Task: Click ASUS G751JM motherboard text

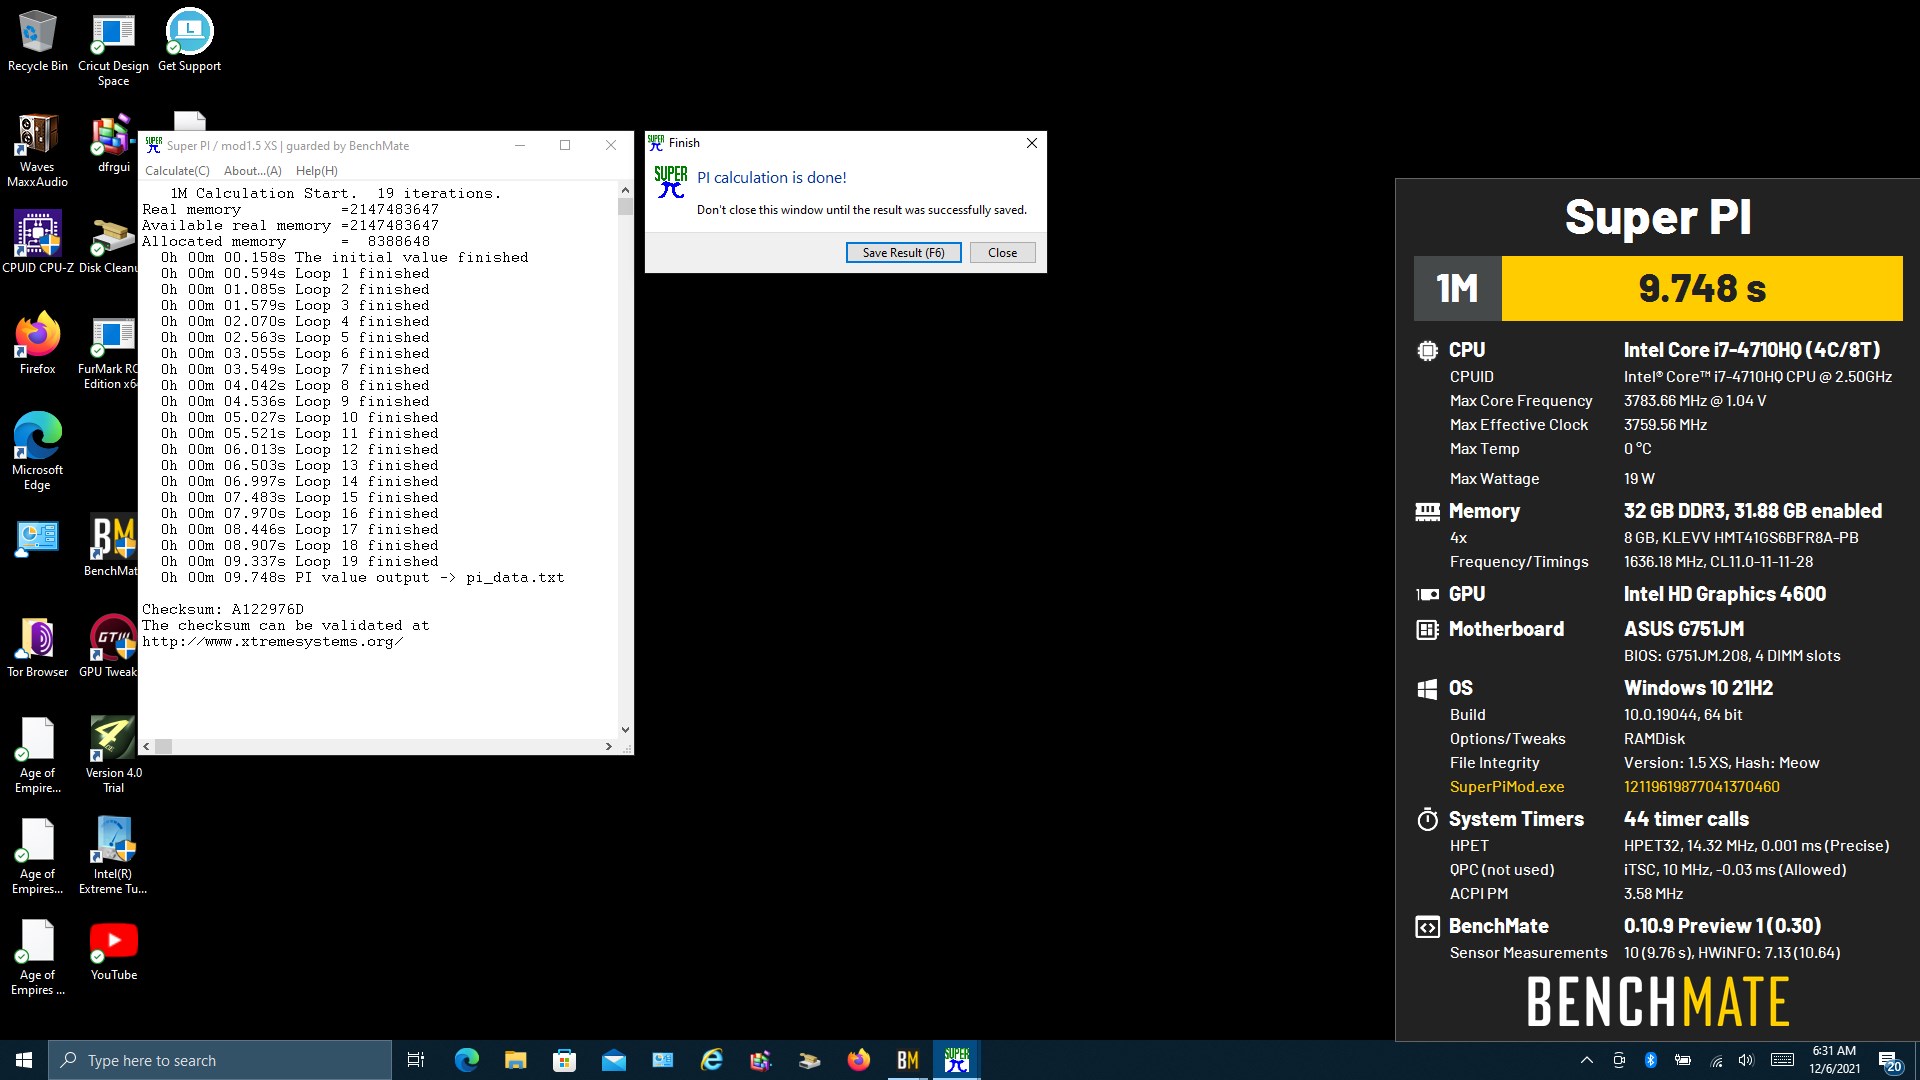Action: pos(1683,629)
